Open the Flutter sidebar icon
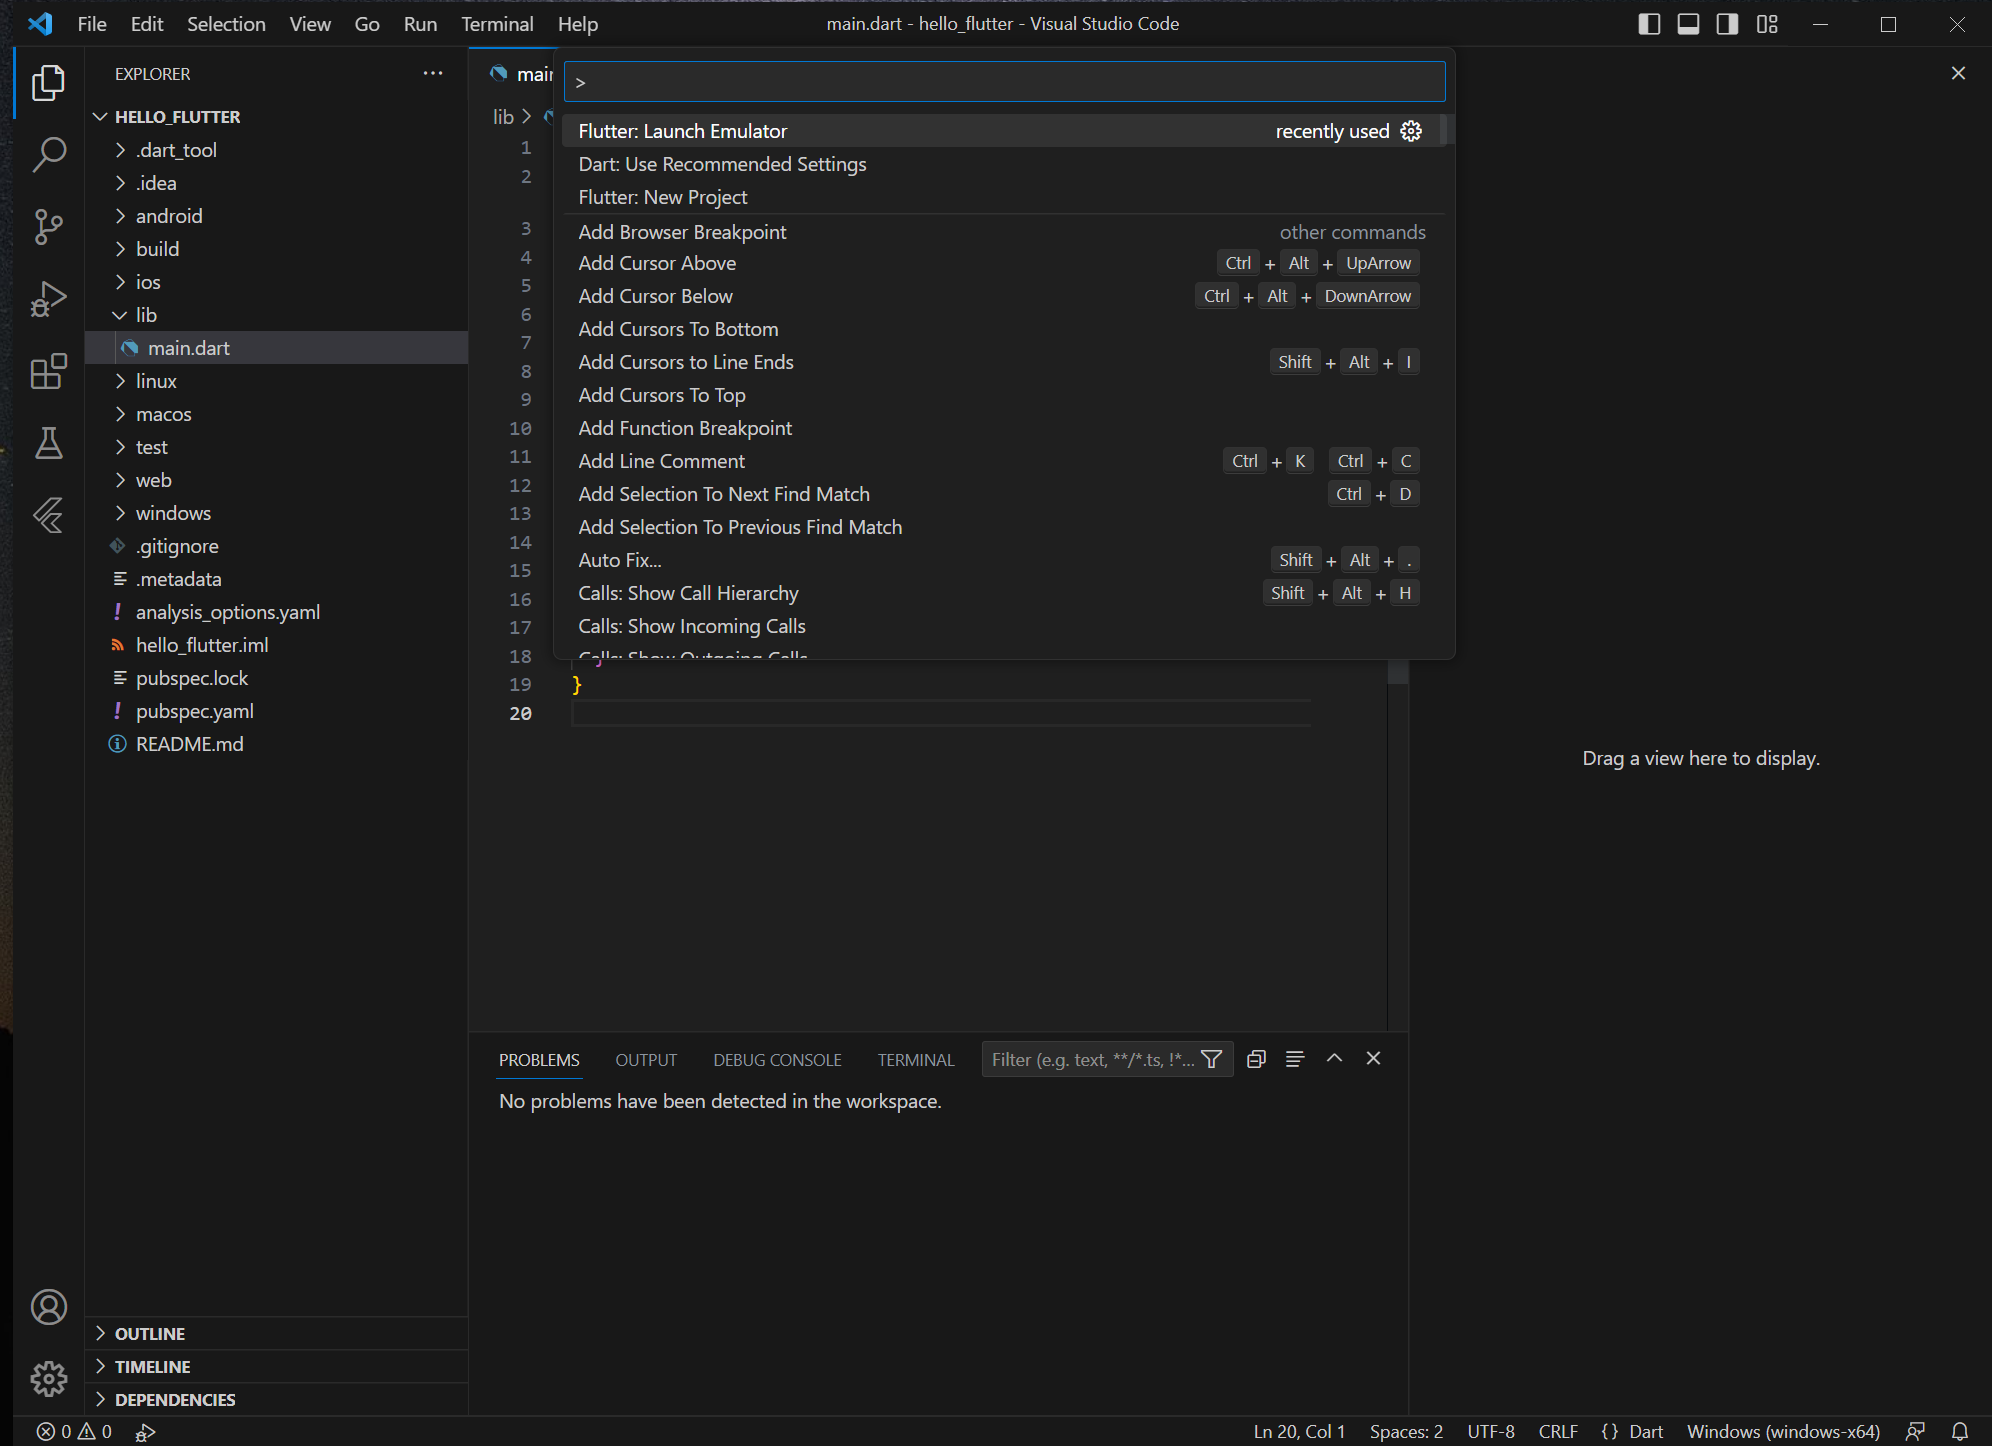Viewport: 1992px width, 1446px height. (x=48, y=515)
